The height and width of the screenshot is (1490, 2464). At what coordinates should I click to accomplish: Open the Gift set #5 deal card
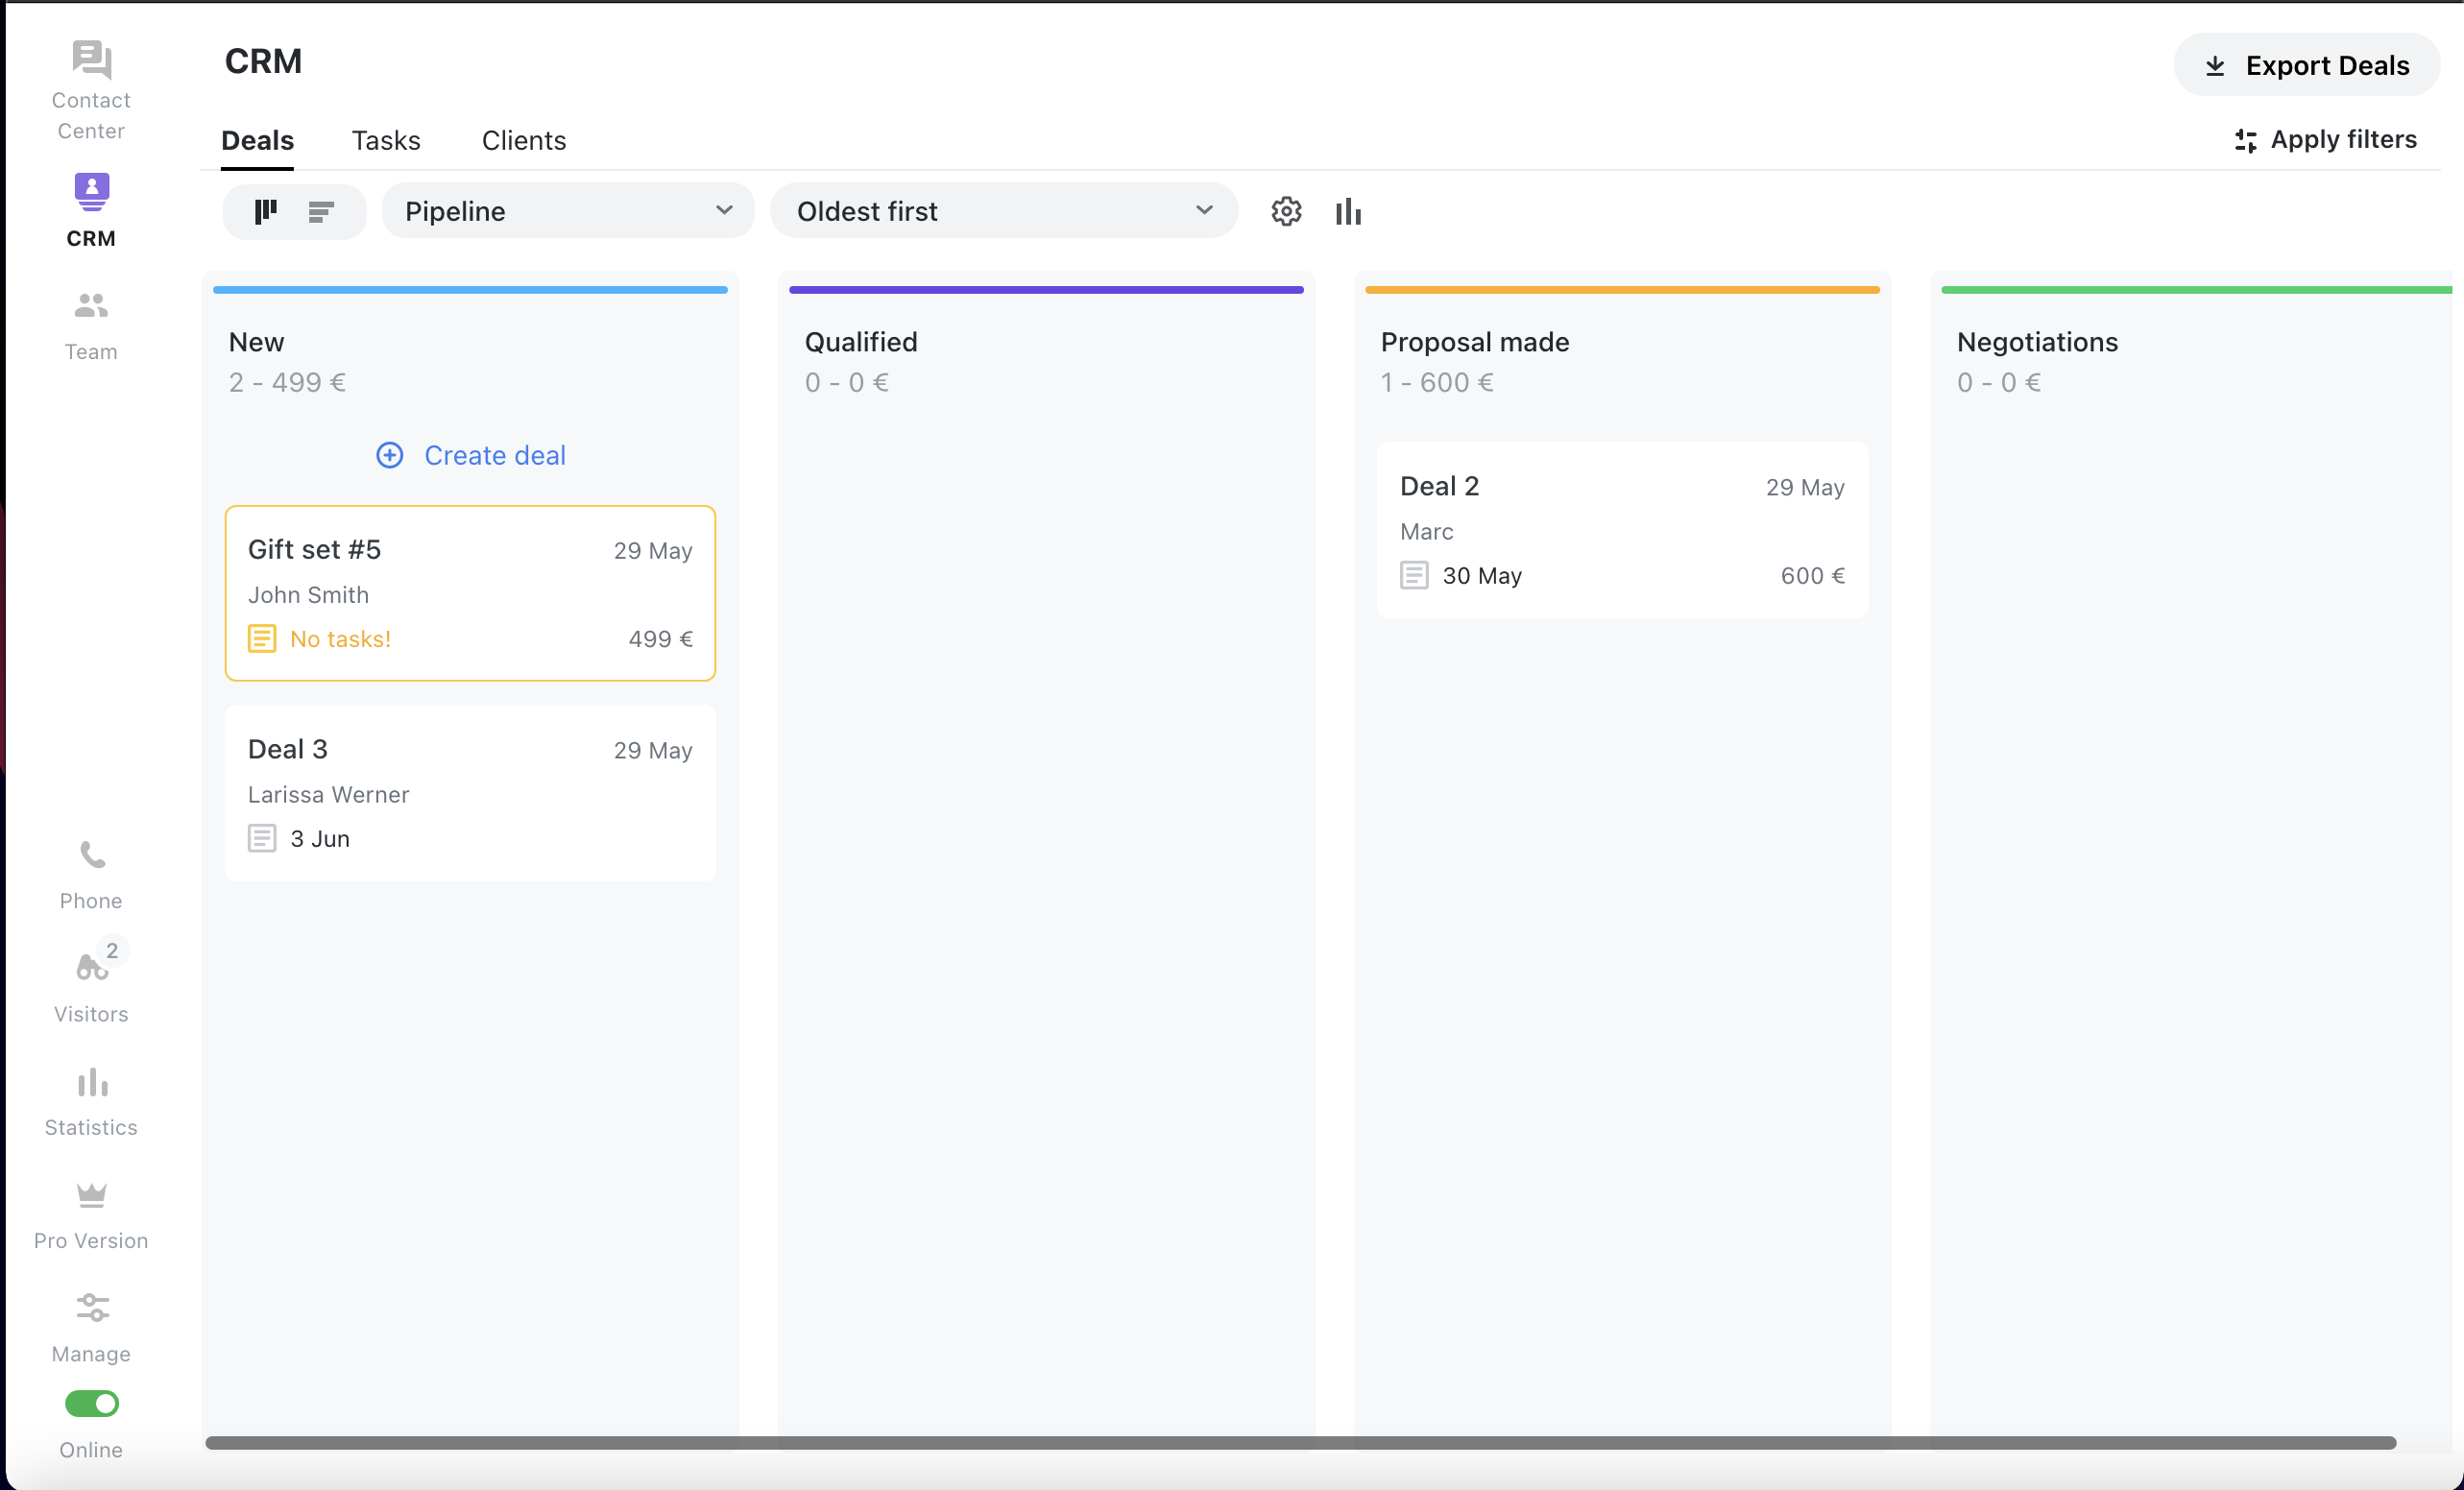pyautogui.click(x=470, y=593)
